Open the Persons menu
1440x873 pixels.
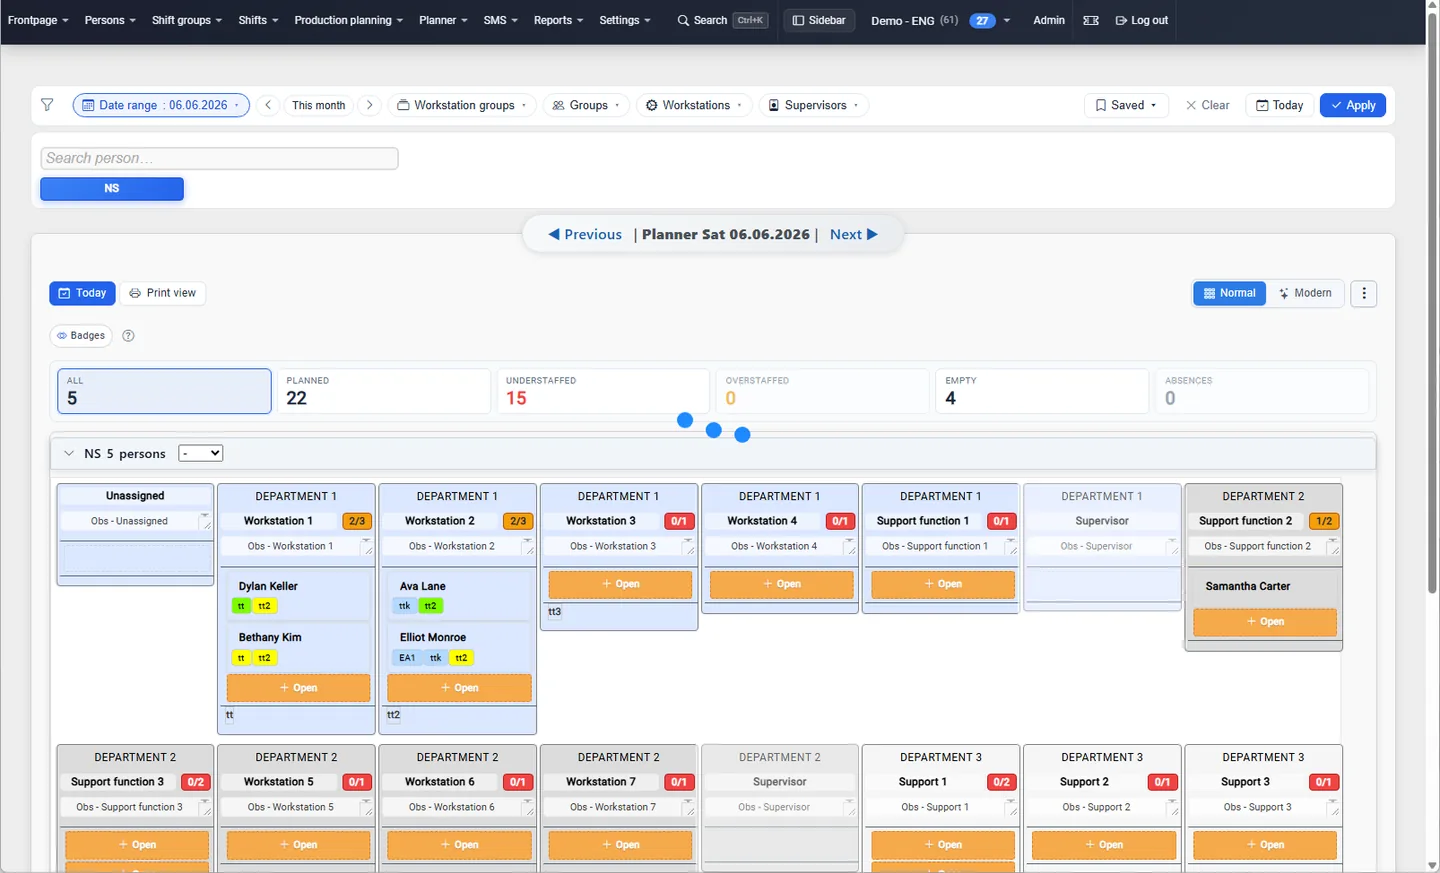pos(110,20)
